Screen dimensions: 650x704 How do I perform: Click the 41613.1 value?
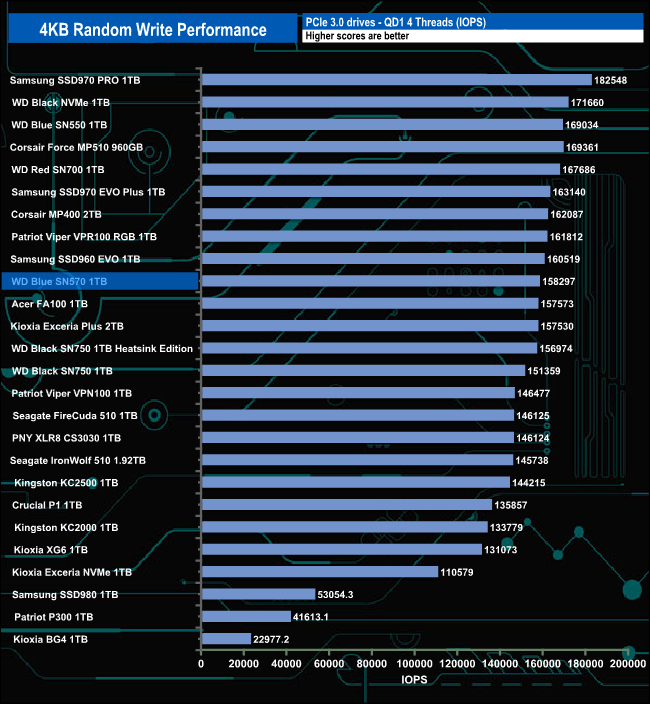(311, 617)
